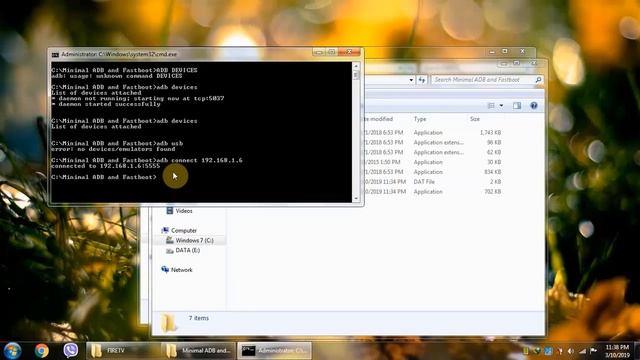Change view icon in Explorer toolbar
This screenshot has height=360, width=640.
coord(491,106)
